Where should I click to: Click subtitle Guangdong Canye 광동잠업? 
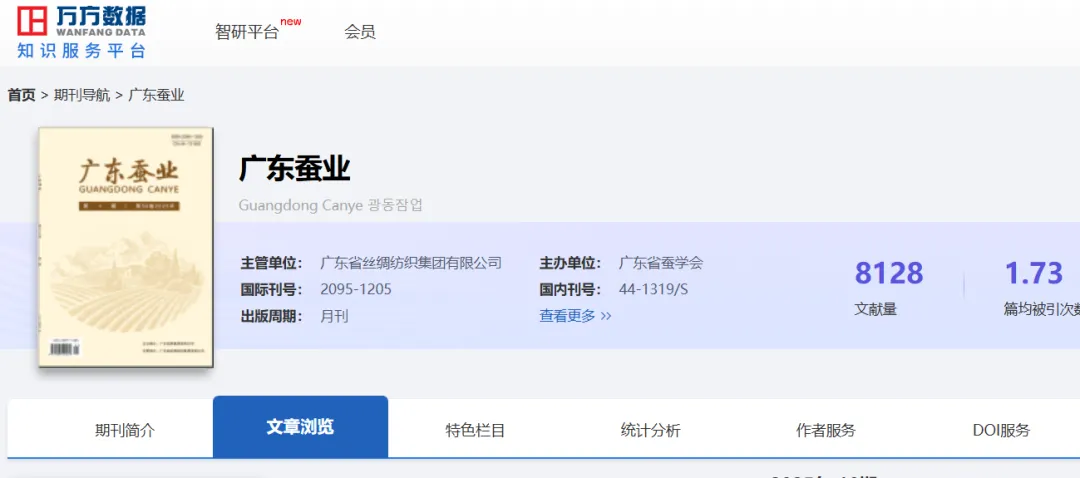331,205
